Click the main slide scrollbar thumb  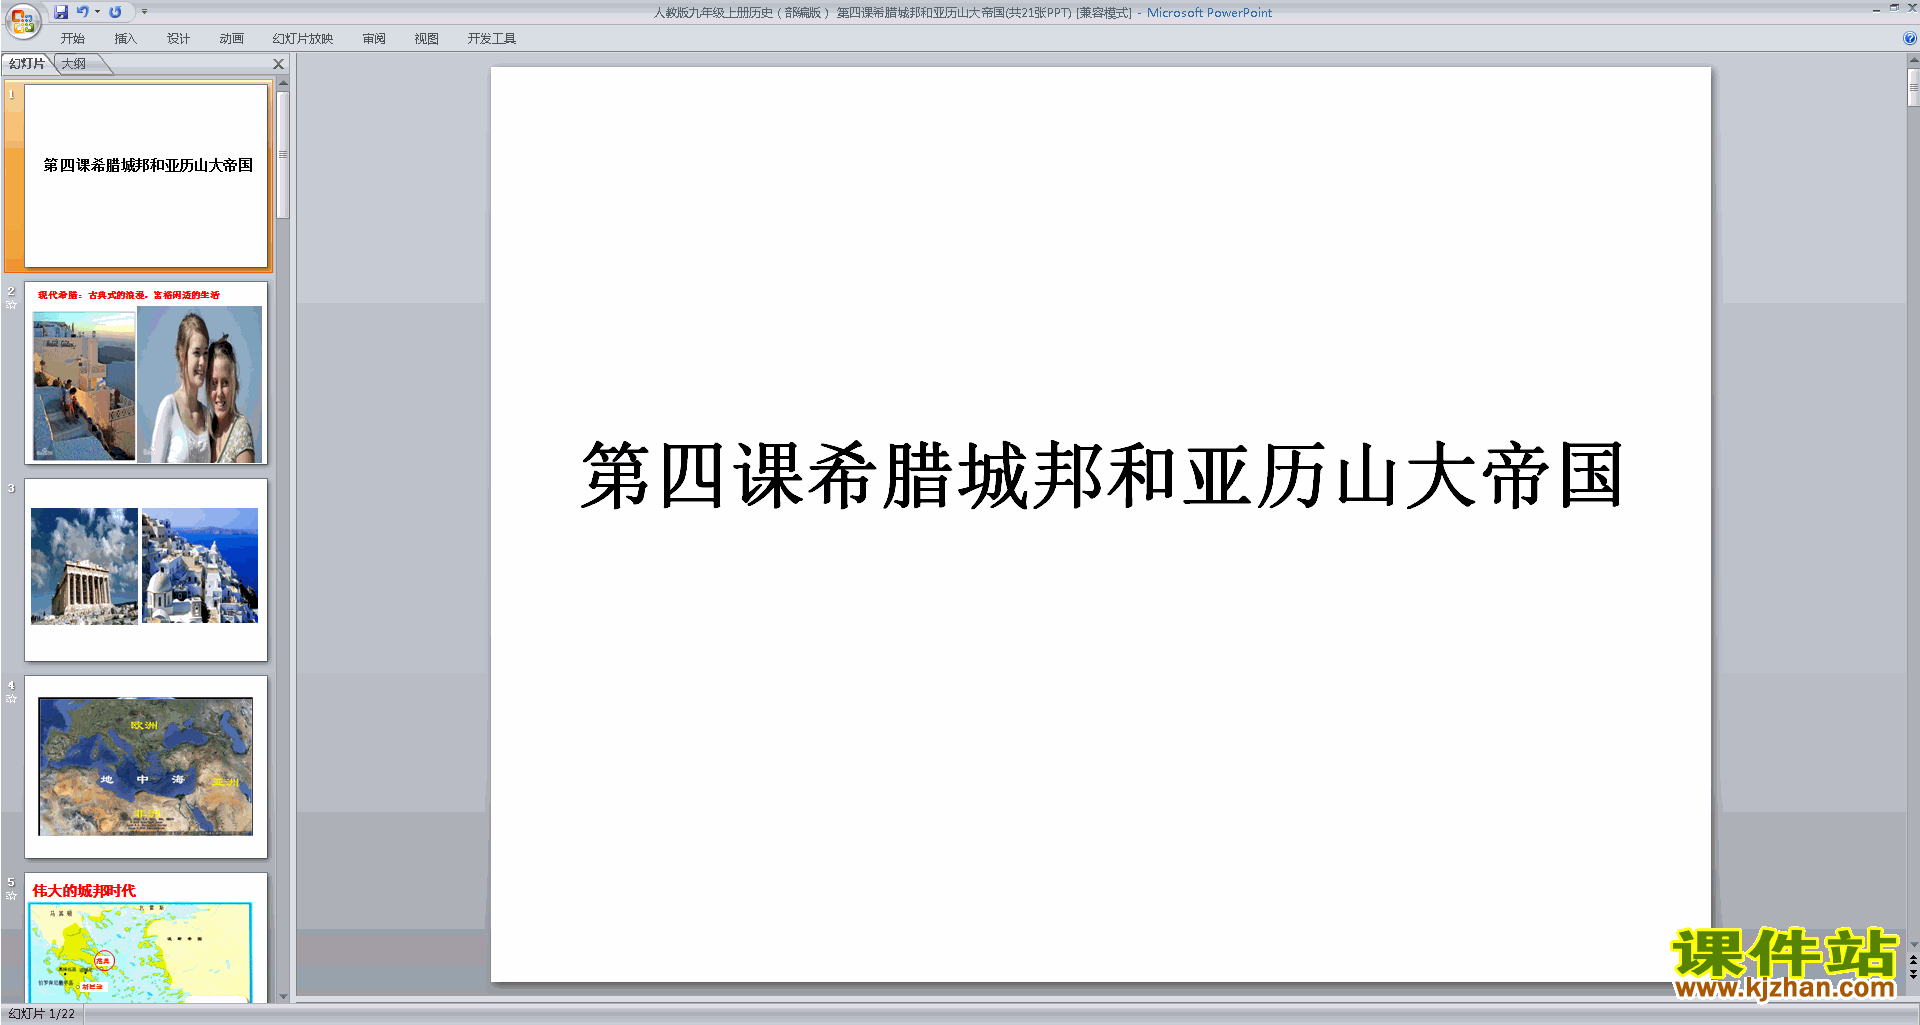1913,87
